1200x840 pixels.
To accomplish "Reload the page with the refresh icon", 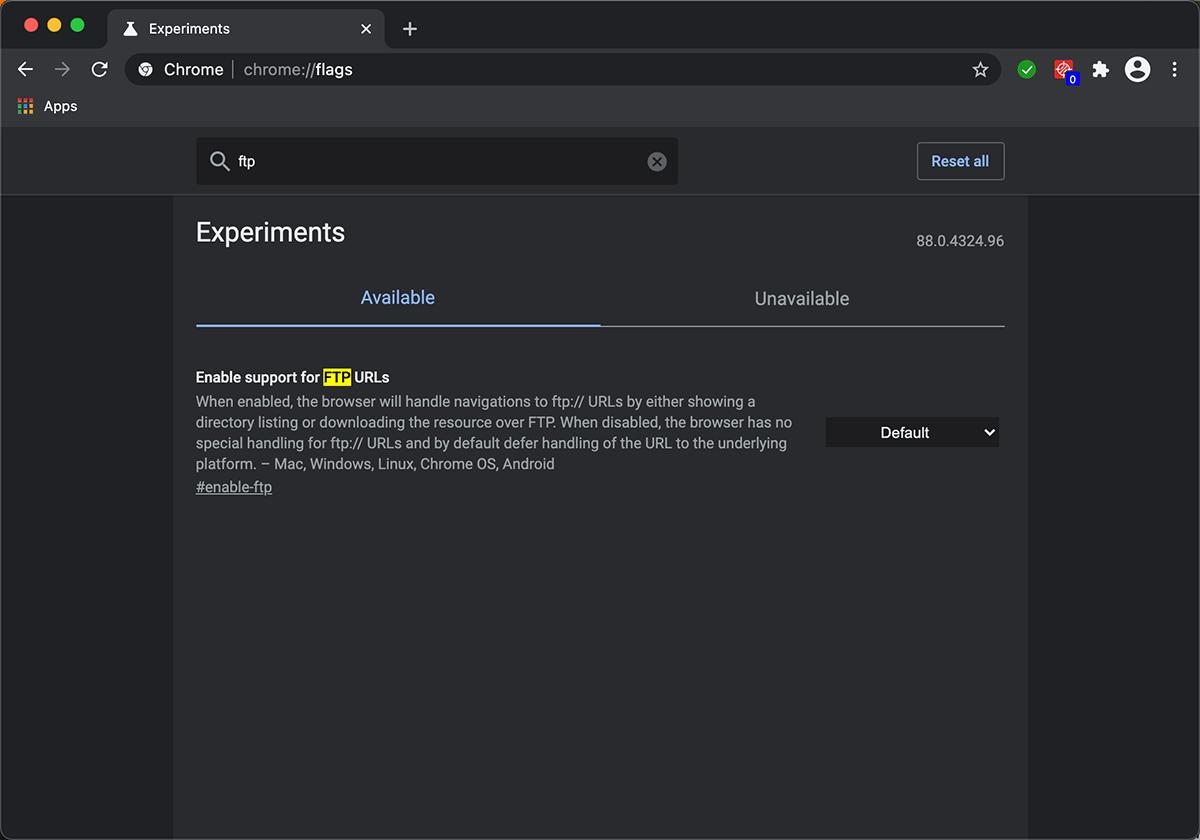I will click(99, 69).
